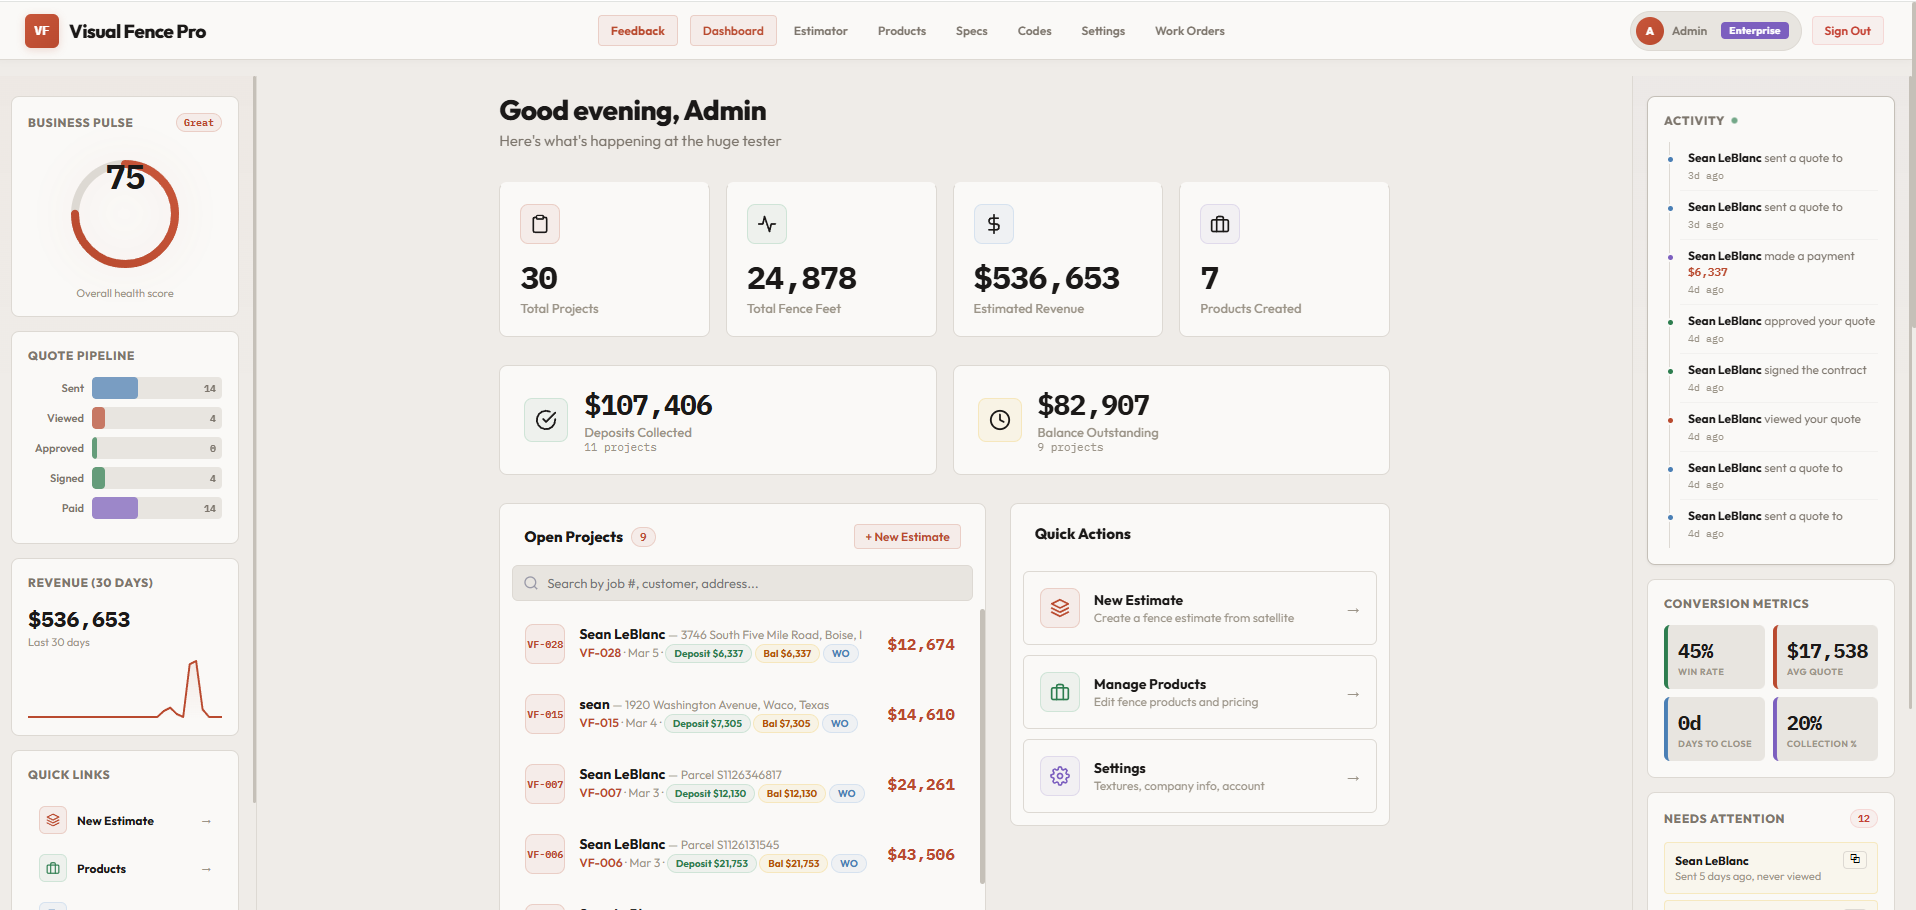Click the + New Estimate button
This screenshot has height=910, width=1916.
pos(906,536)
